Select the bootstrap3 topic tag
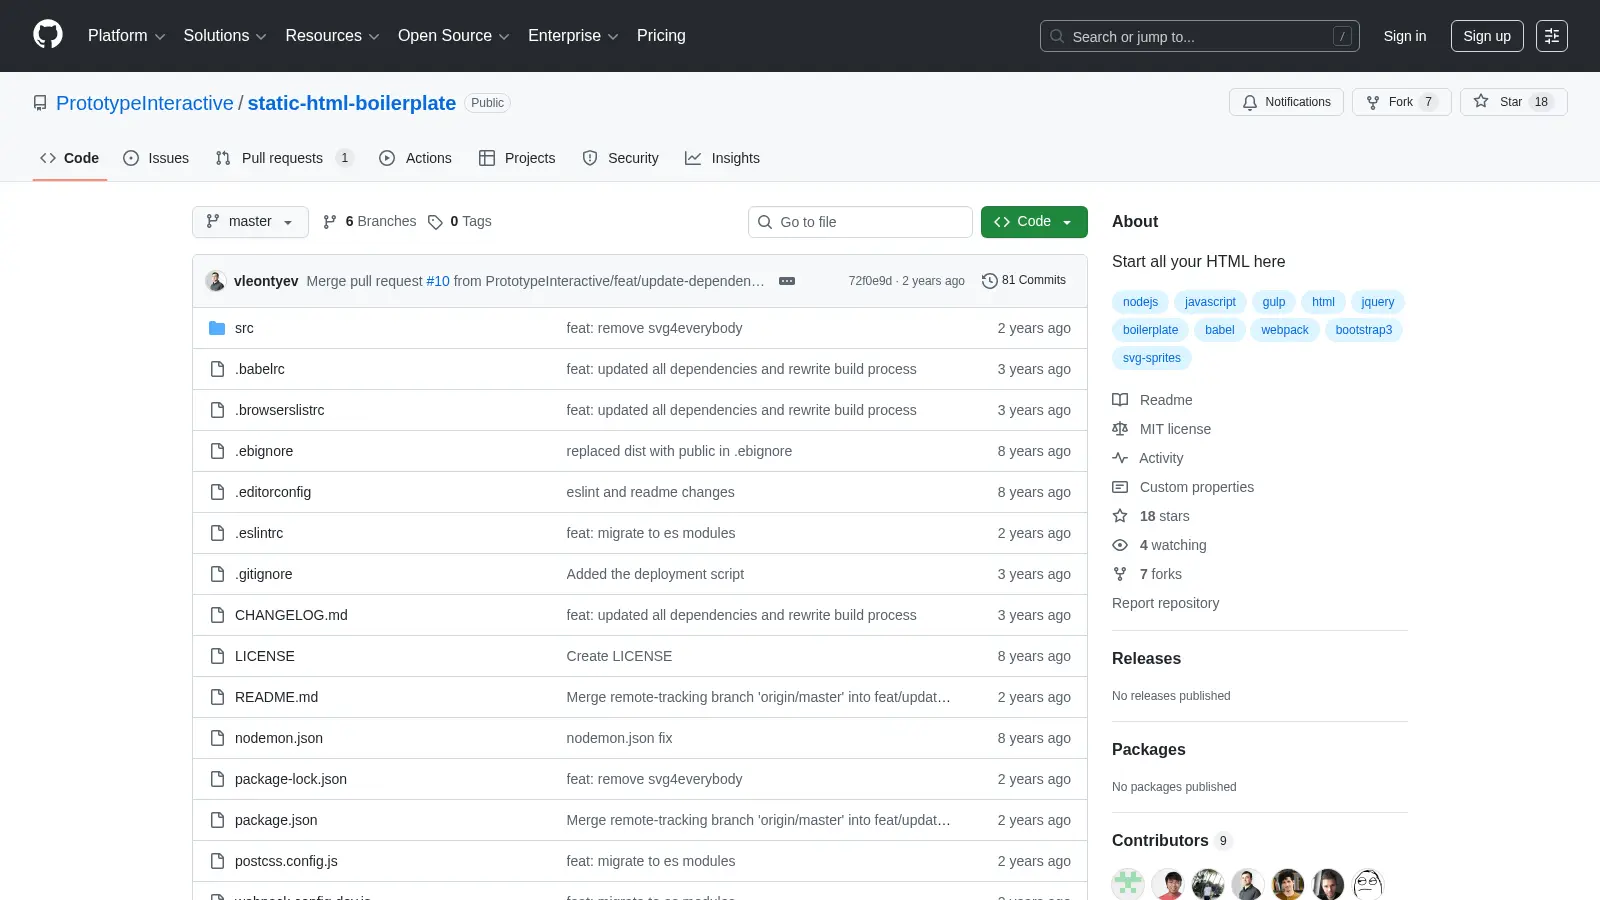1600x900 pixels. [1364, 330]
